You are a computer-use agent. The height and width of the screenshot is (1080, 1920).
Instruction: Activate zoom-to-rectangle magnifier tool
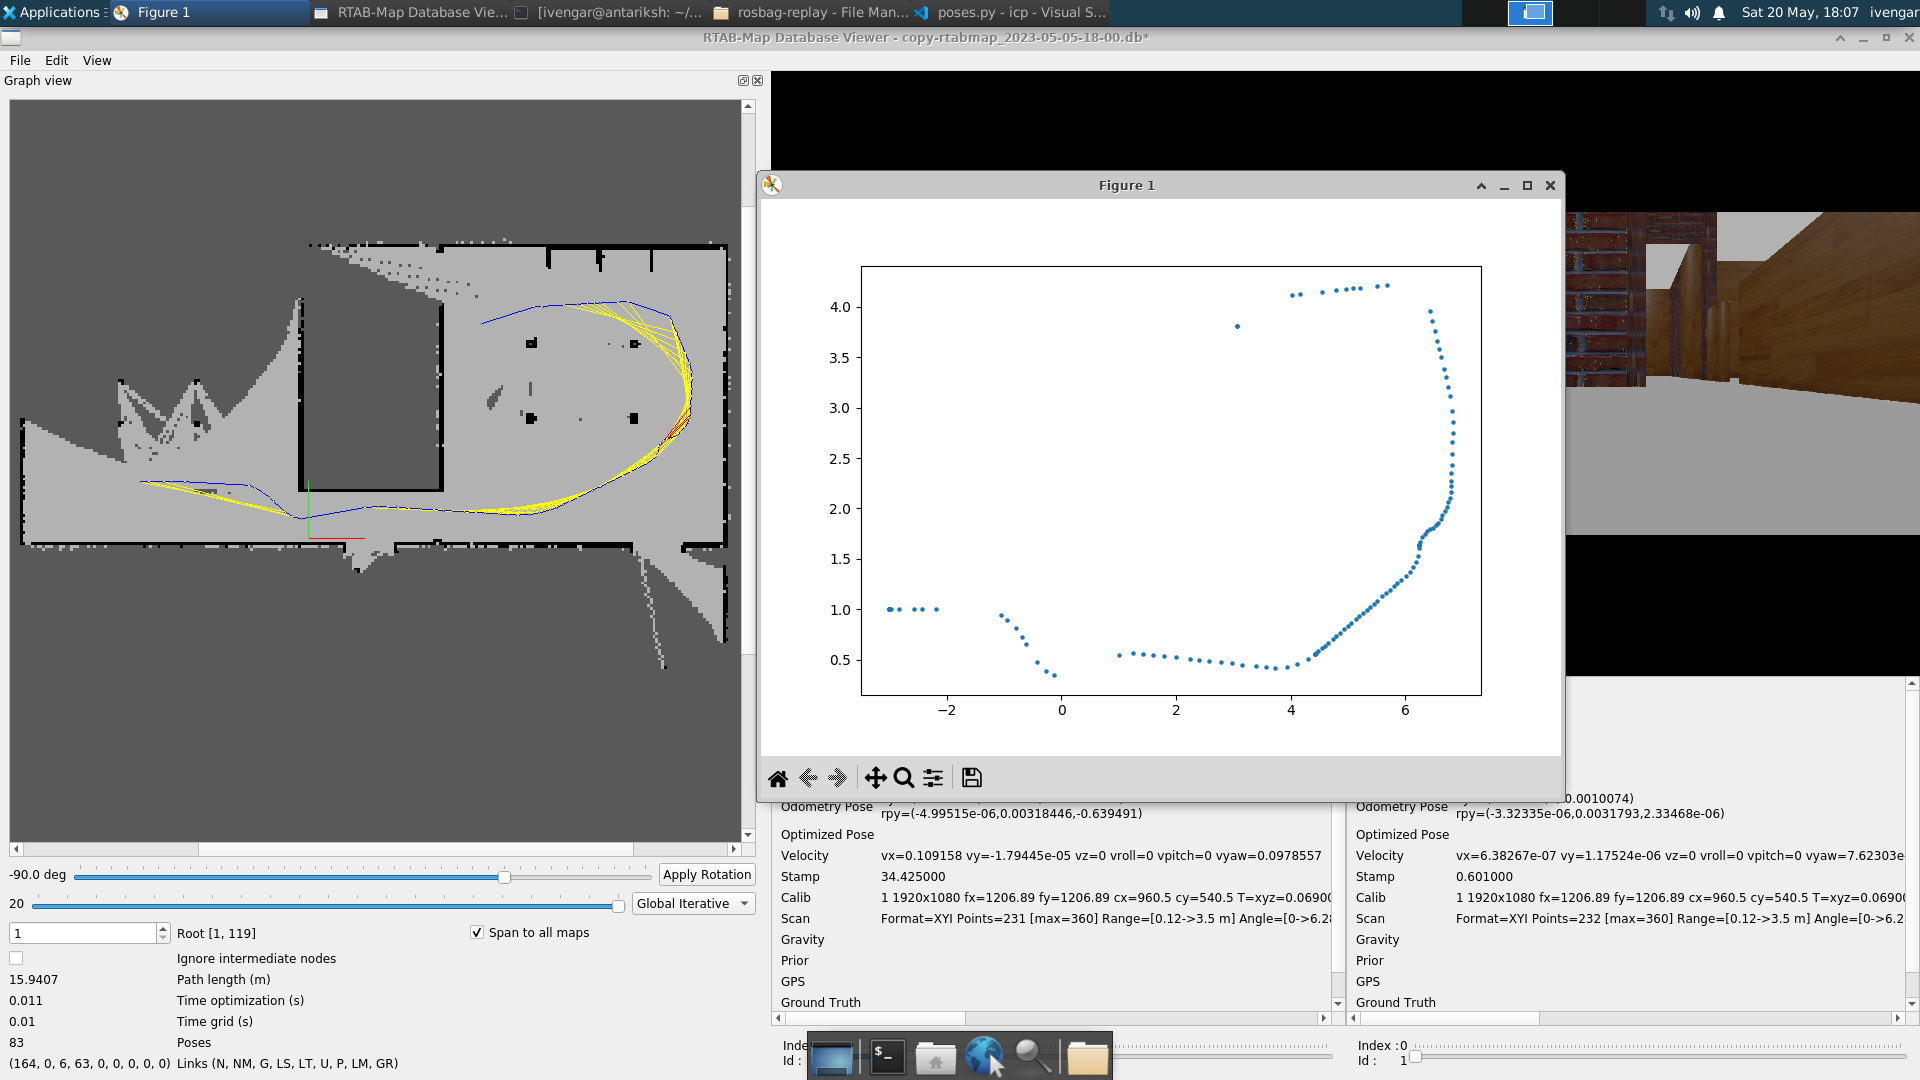(902, 777)
